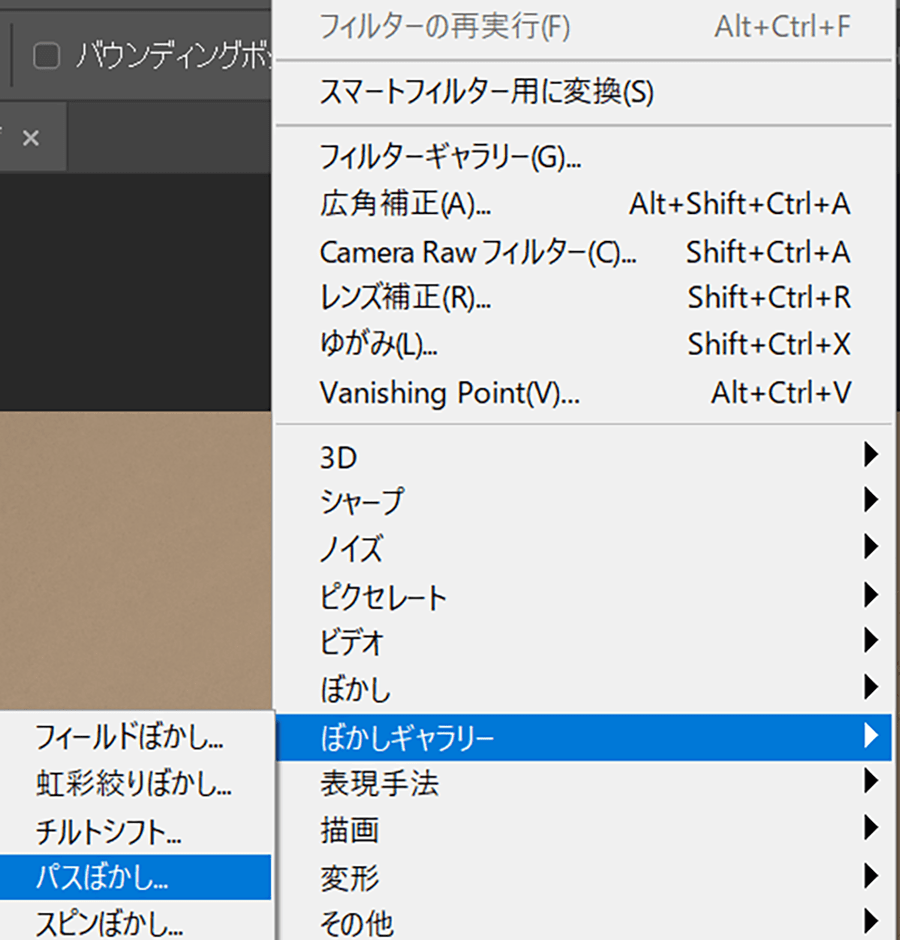Open ゆがみ(L)... filter
The height and width of the screenshot is (940, 900).
pyautogui.click(x=584, y=345)
